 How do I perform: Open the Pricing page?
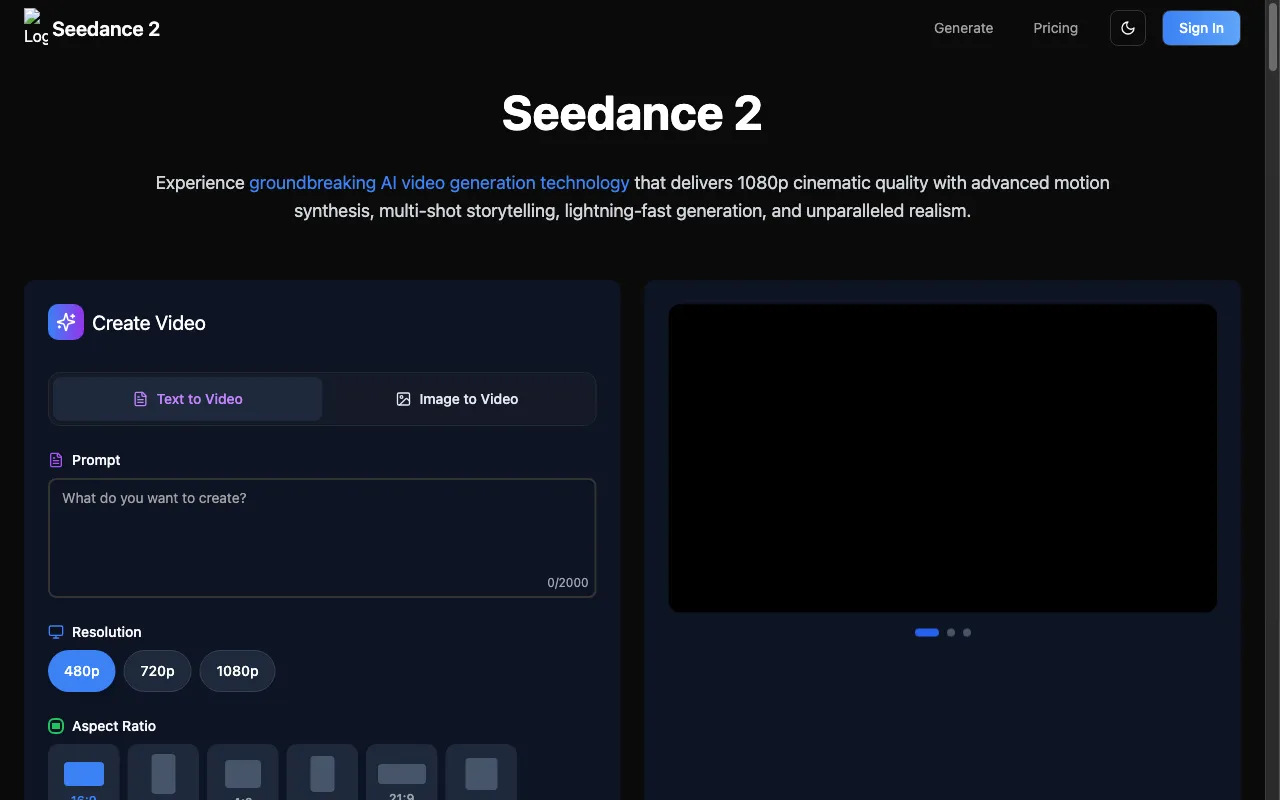pyautogui.click(x=1055, y=28)
